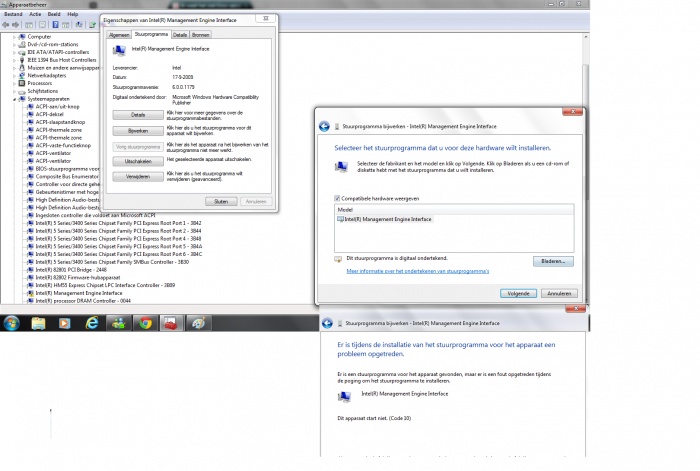Click the Forward arrow in Apparaatbeheer toolbar
This screenshot has width=700, height=471.
[x=16, y=25]
